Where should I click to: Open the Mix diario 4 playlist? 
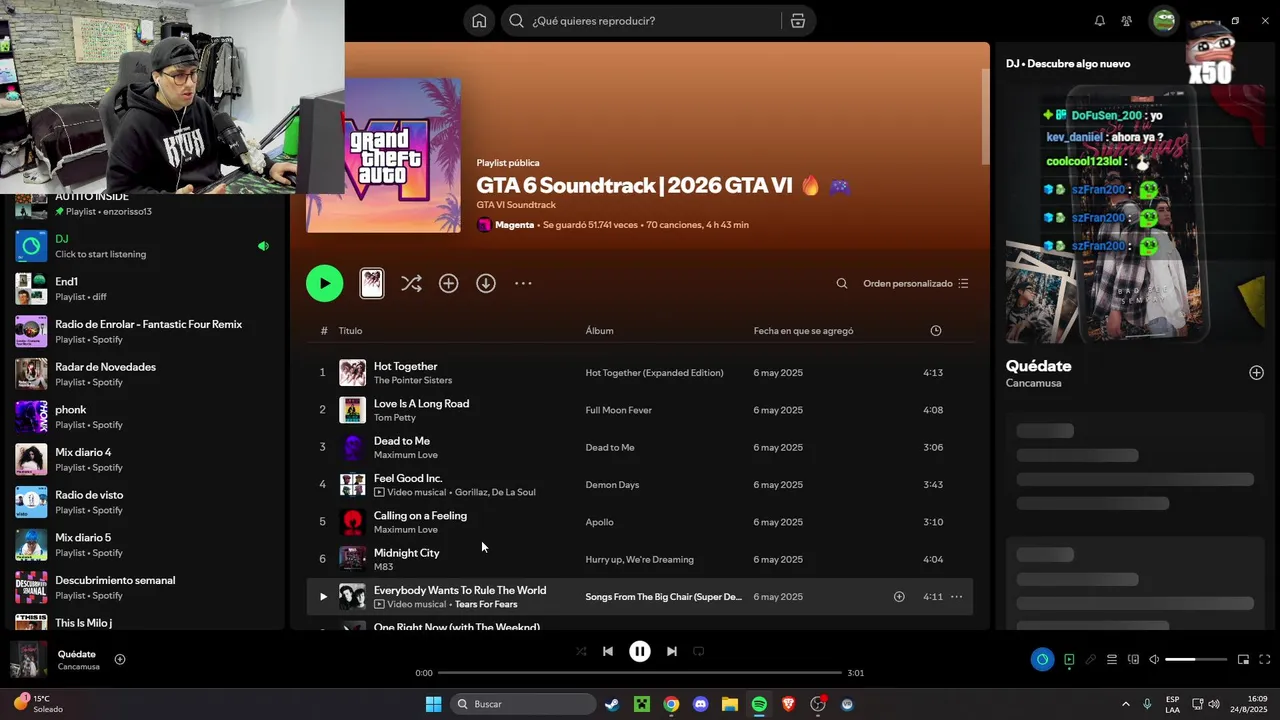(x=145, y=460)
